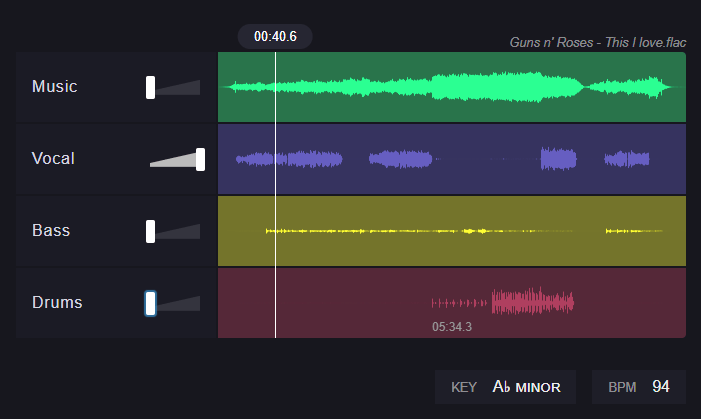Screen dimensions: 701x419
Task: Click the 00:40.6 playhead time bubble
Action: pyautogui.click(x=275, y=36)
